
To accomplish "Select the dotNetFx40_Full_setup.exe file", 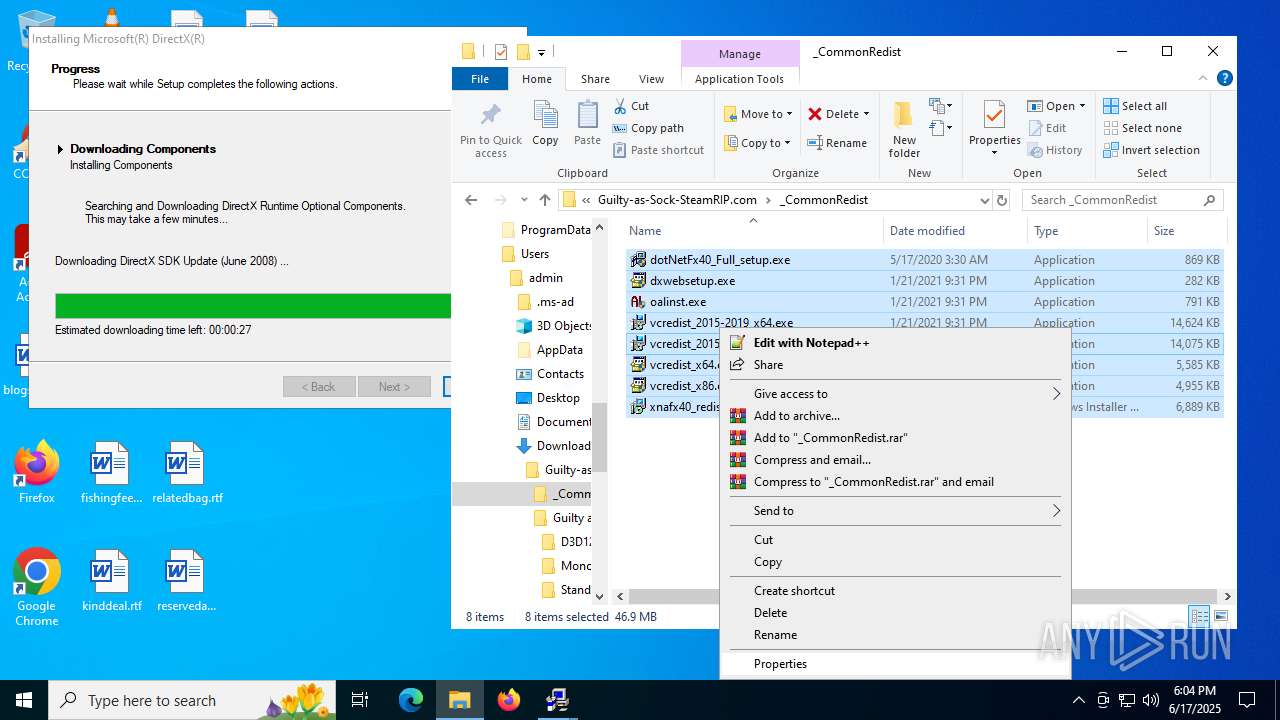I will (925, 260).
